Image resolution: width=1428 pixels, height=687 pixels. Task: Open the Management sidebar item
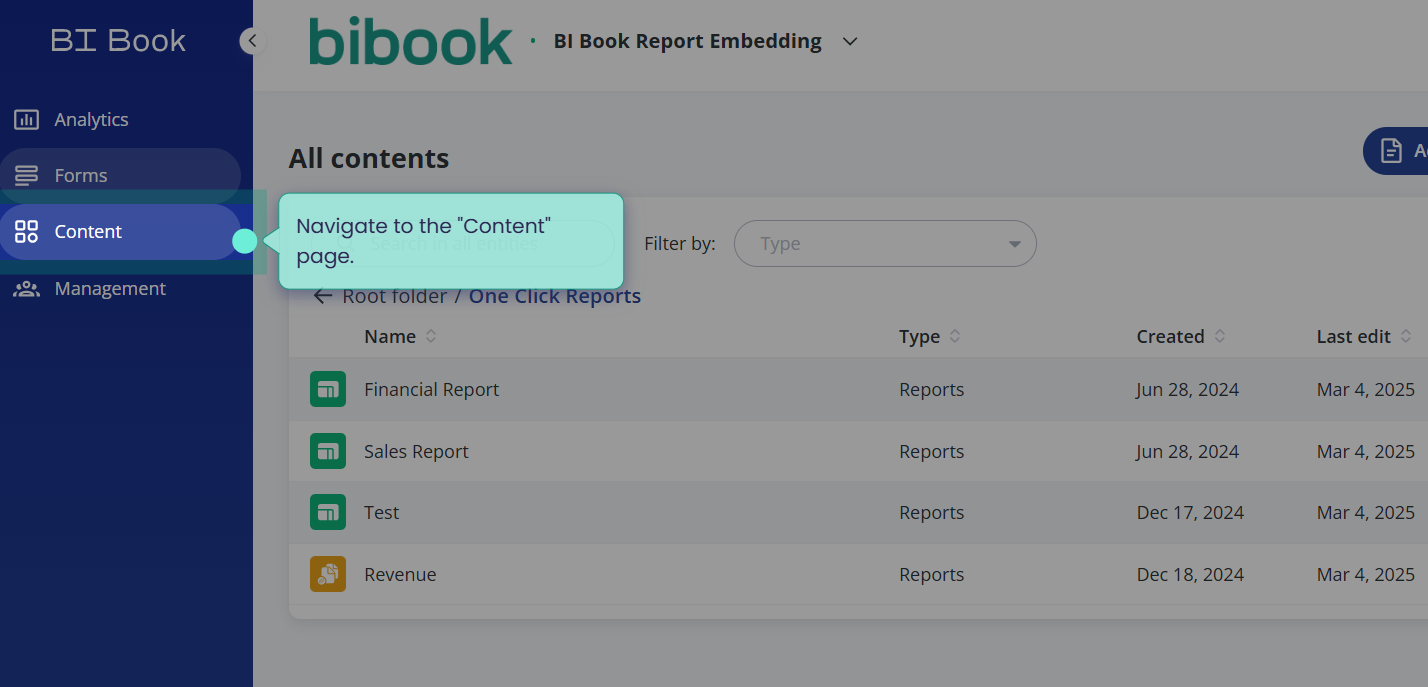pyautogui.click(x=120, y=288)
